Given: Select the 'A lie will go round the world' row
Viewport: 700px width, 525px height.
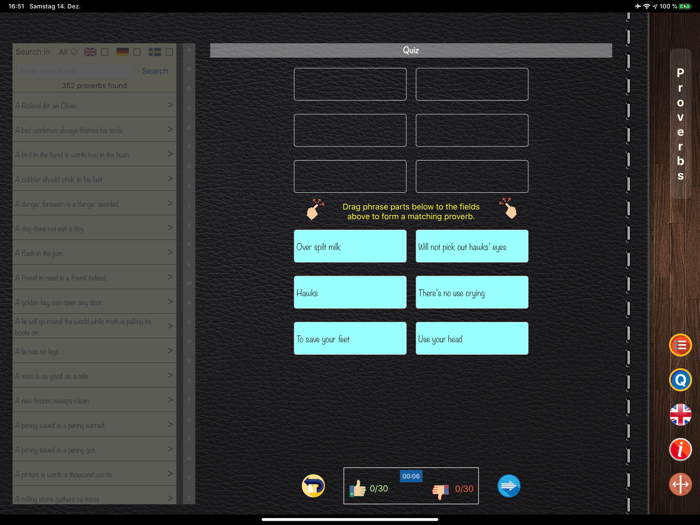Looking at the screenshot, I should tap(94, 326).
